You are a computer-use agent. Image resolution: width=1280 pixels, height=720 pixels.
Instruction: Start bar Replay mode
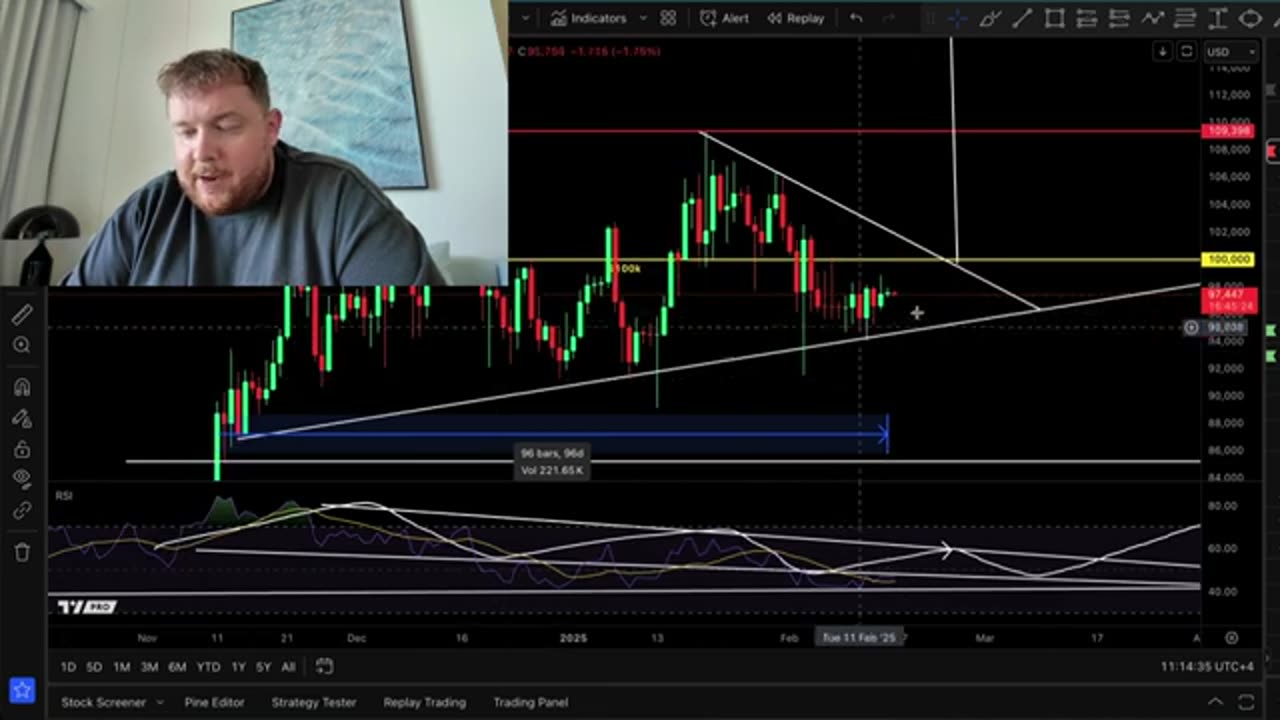click(x=794, y=18)
